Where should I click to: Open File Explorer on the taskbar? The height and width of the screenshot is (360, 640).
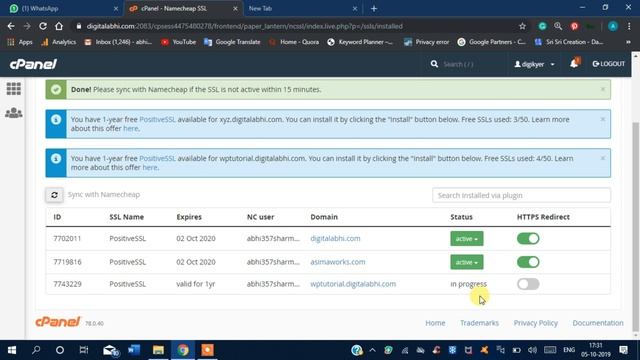pos(158,350)
